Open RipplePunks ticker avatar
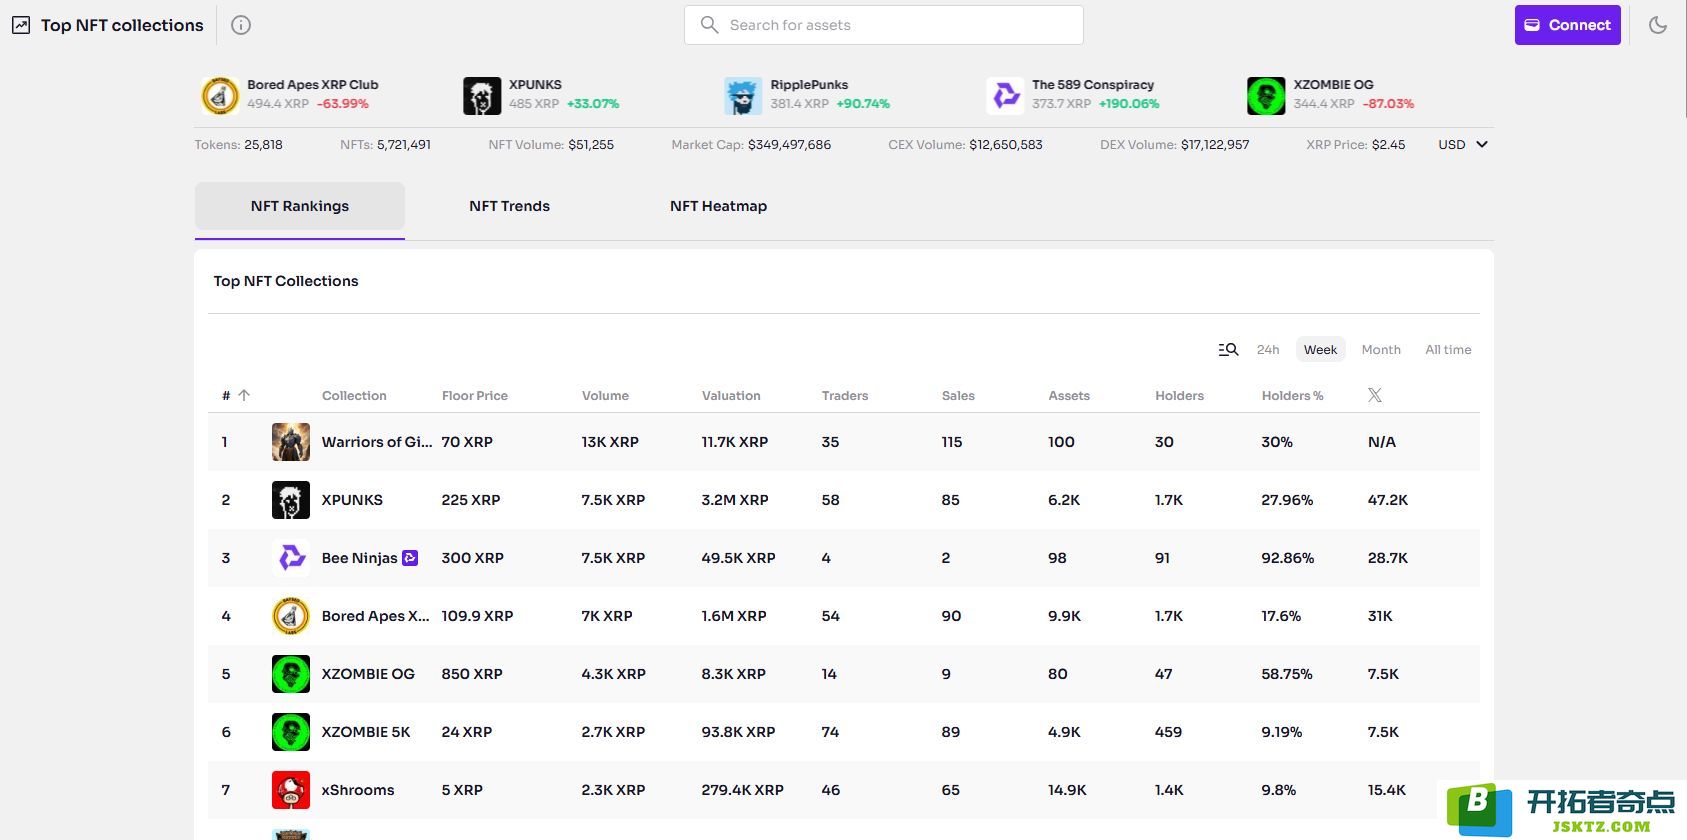Screen dimensions: 1687x840 [x=743, y=95]
